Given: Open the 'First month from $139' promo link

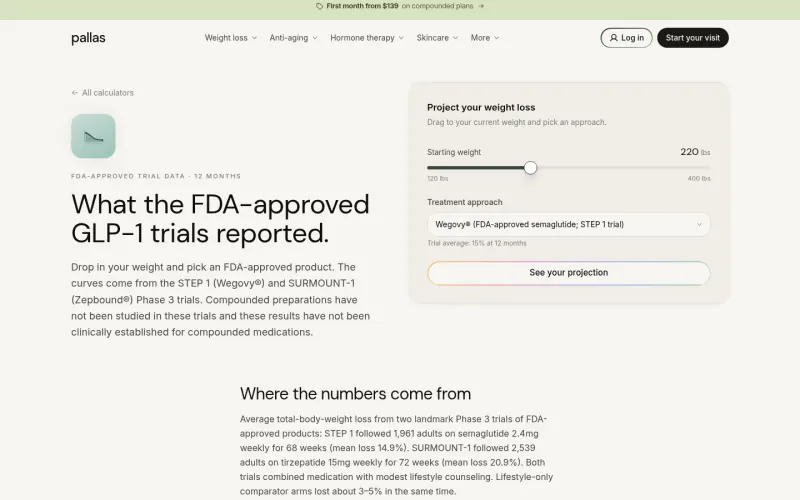Looking at the screenshot, I should coord(400,6).
